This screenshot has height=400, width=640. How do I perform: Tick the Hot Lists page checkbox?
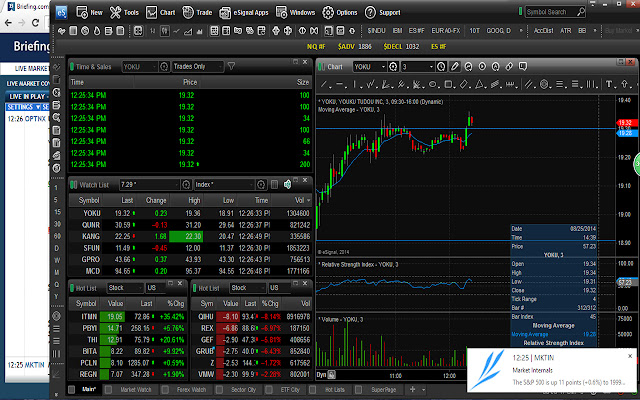(x=313, y=389)
